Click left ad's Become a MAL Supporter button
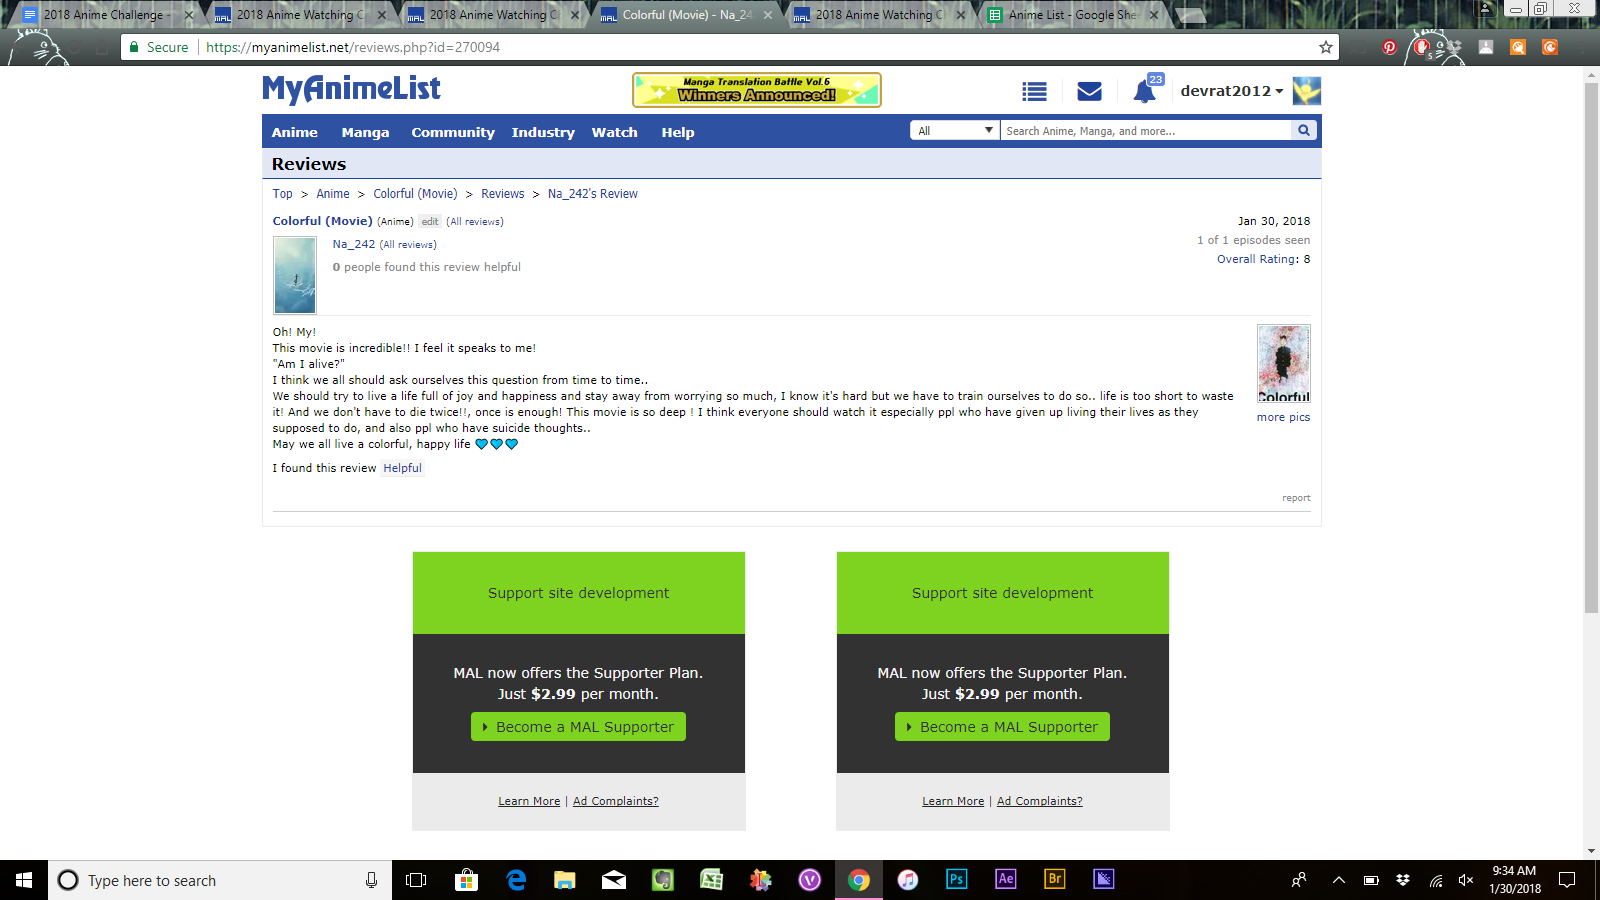The height and width of the screenshot is (900, 1600). [x=578, y=727]
